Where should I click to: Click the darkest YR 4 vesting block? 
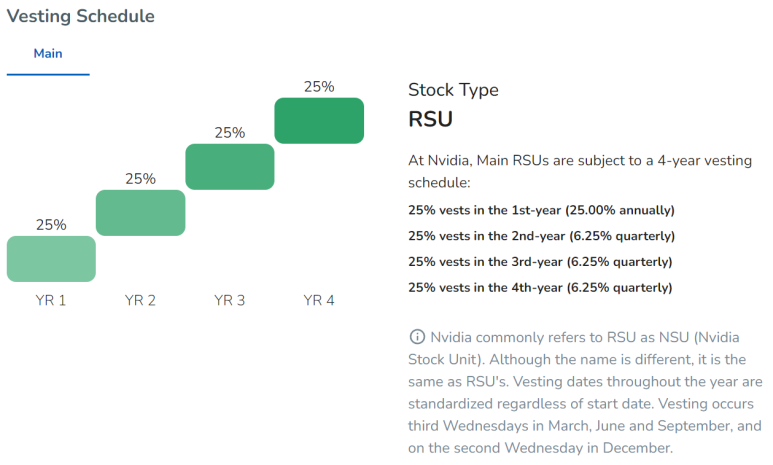pos(319,121)
